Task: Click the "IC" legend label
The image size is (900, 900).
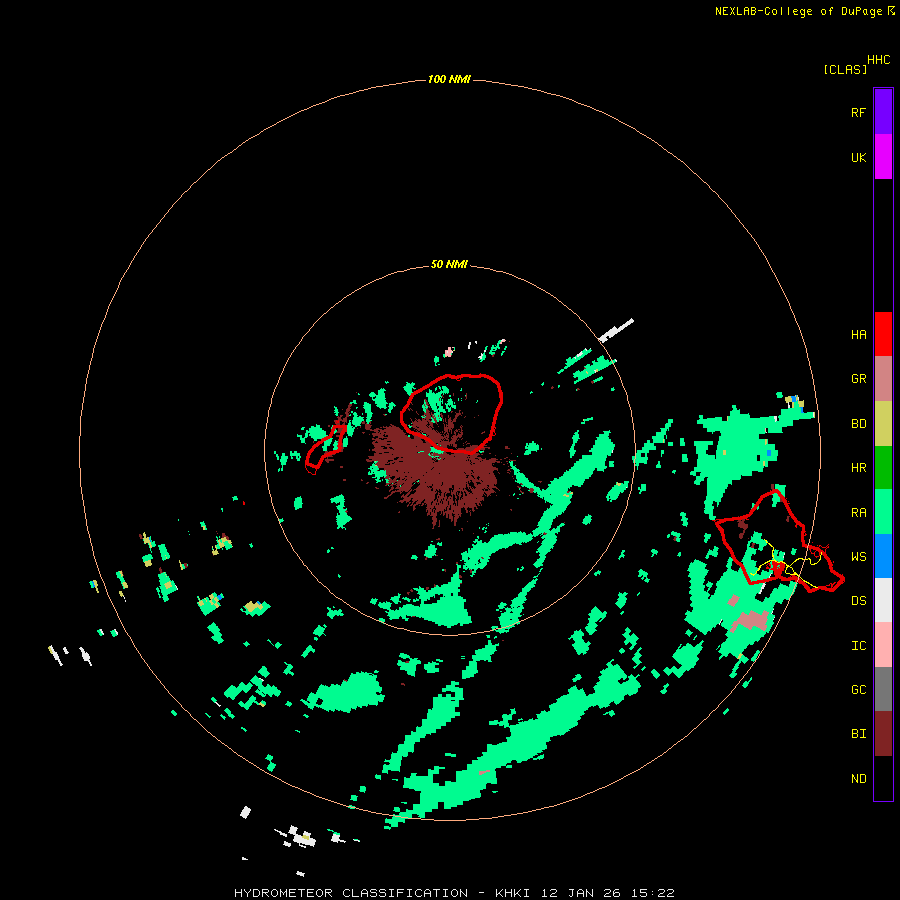Action: 858,645
